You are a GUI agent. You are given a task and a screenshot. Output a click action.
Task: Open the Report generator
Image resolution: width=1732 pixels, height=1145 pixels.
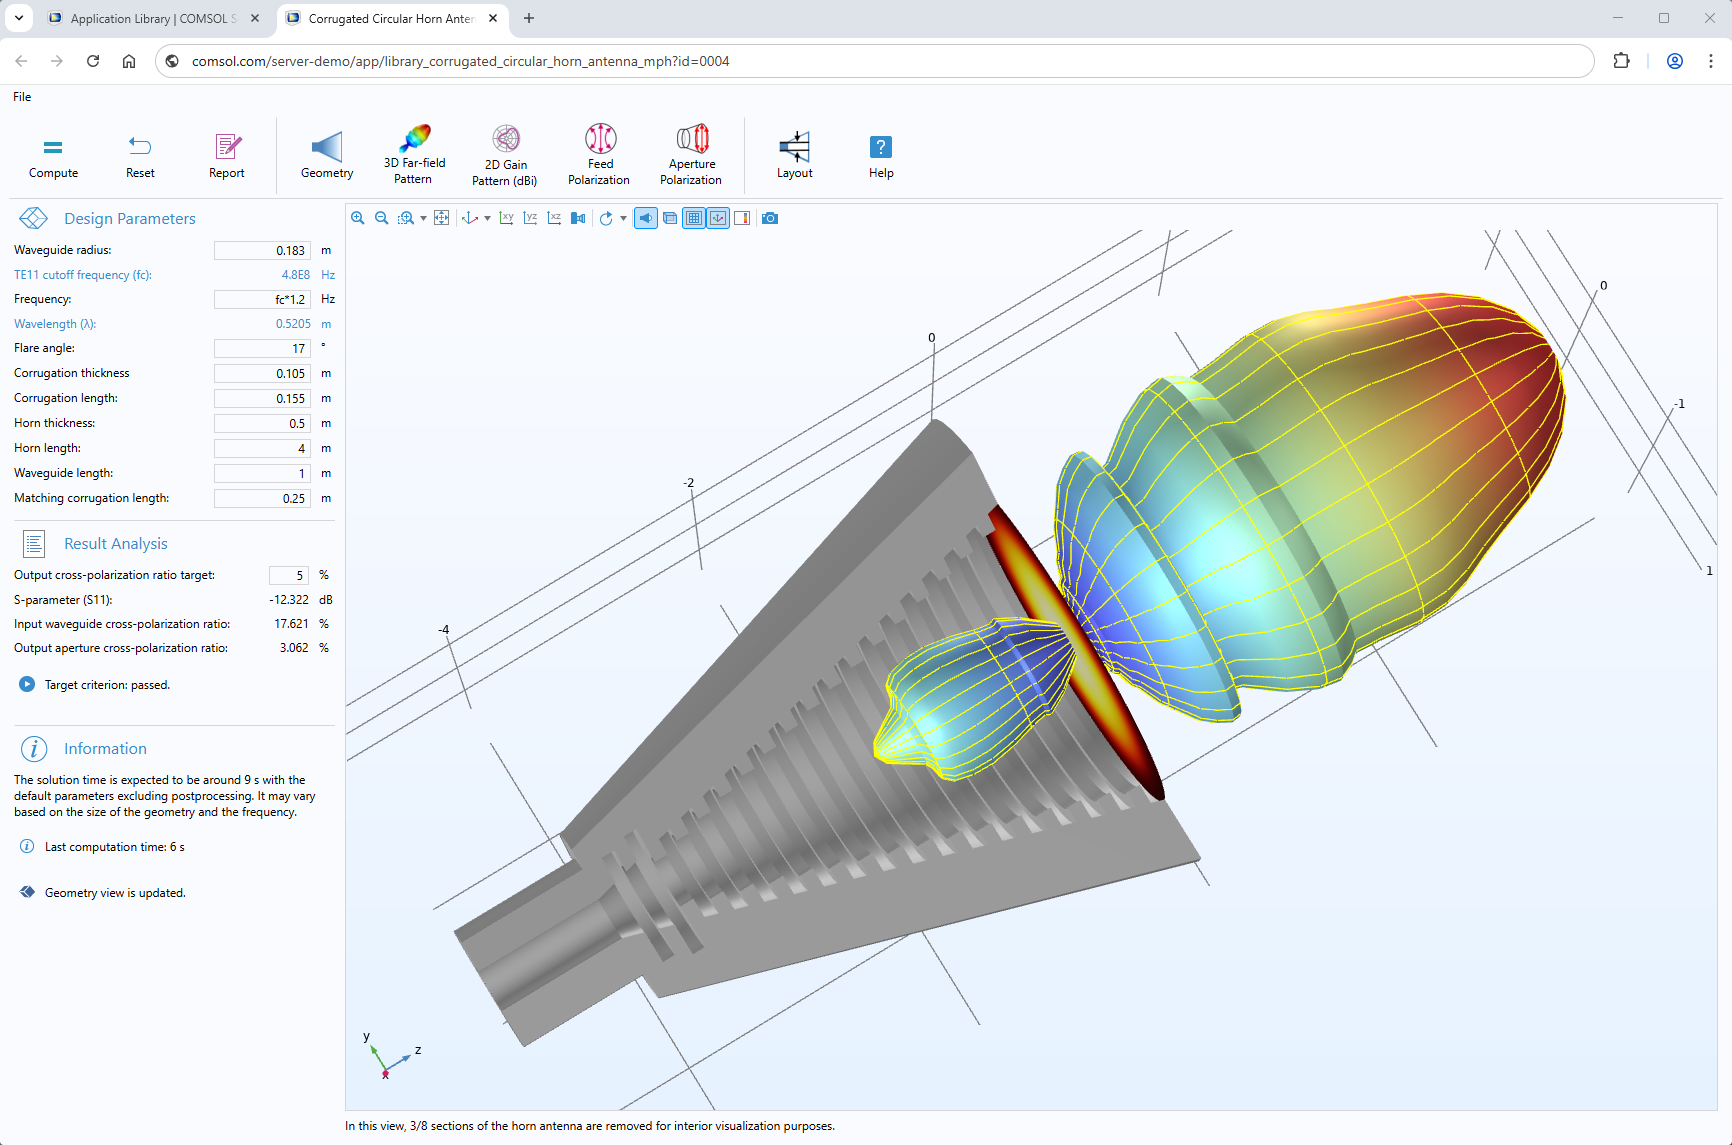pyautogui.click(x=226, y=155)
